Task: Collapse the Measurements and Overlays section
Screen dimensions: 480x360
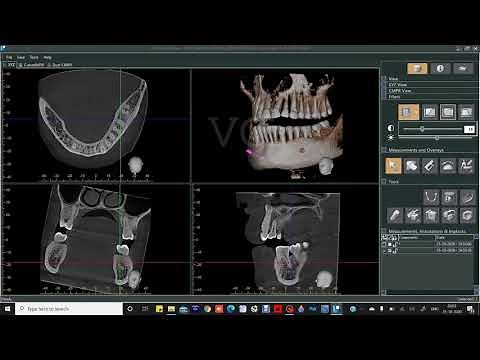Action: (384, 150)
